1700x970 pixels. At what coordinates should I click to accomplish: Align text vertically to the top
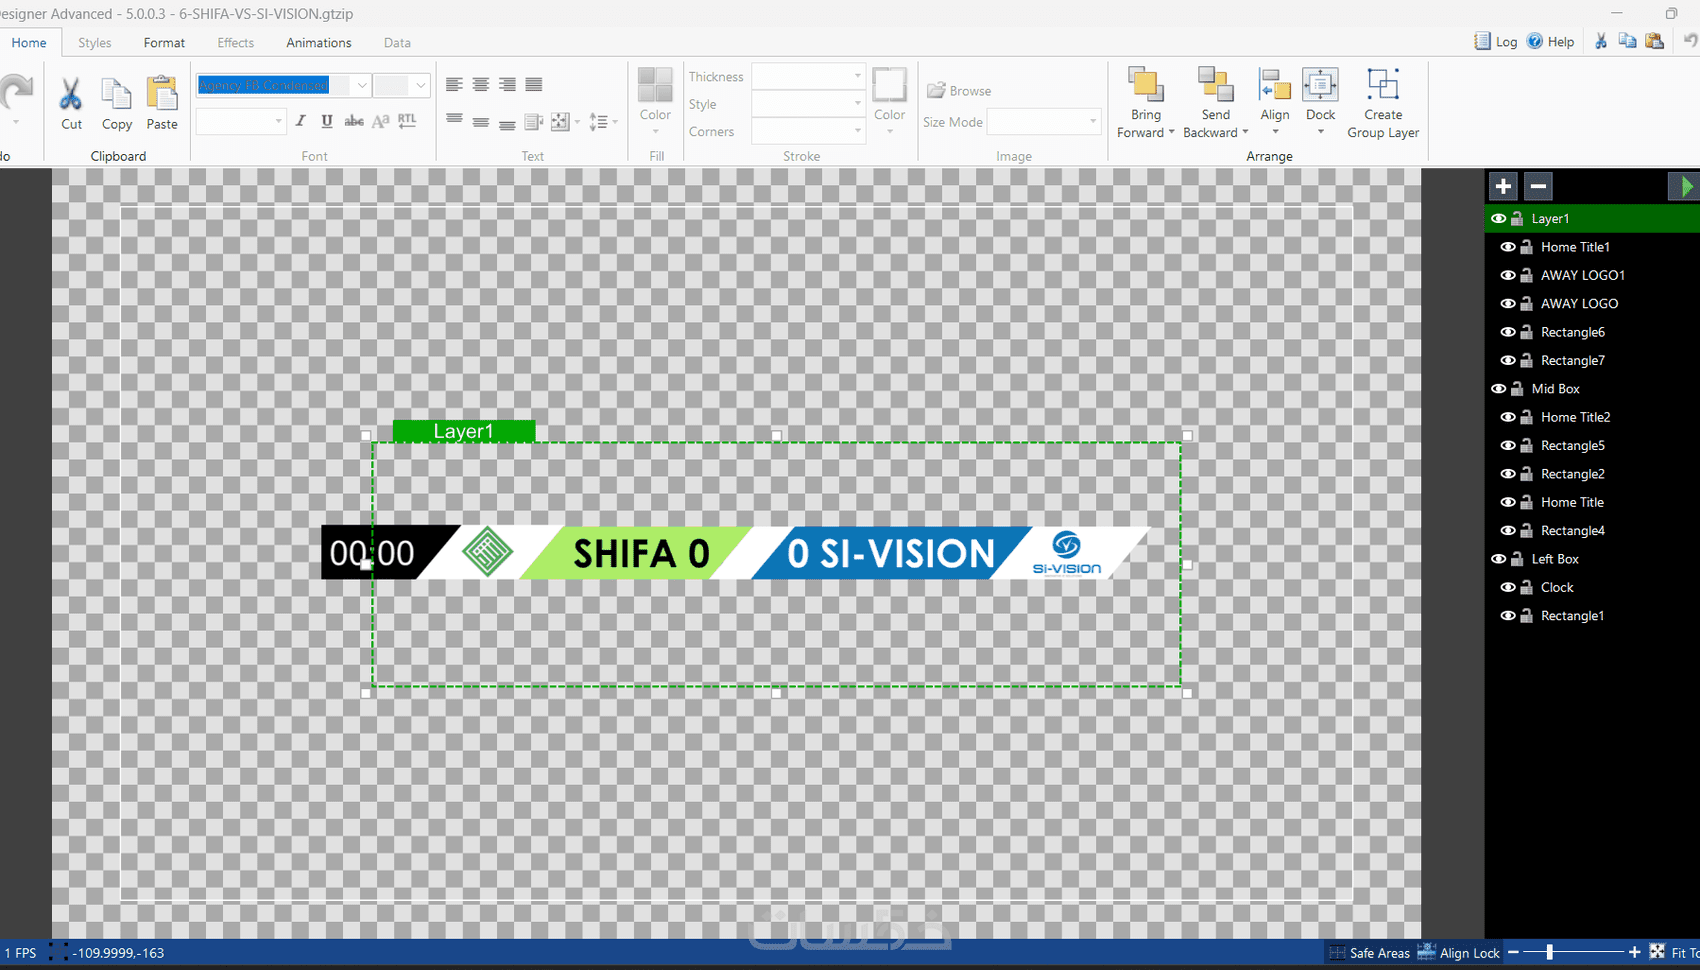pyautogui.click(x=454, y=121)
